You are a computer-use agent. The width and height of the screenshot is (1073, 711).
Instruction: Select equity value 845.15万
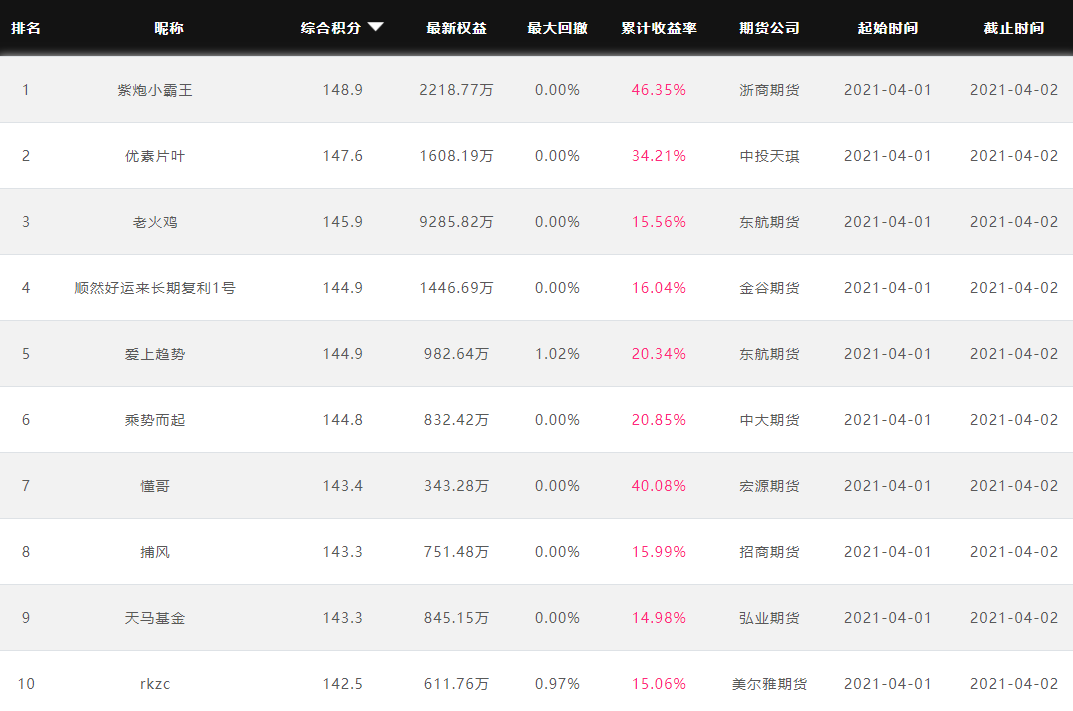pos(456,619)
